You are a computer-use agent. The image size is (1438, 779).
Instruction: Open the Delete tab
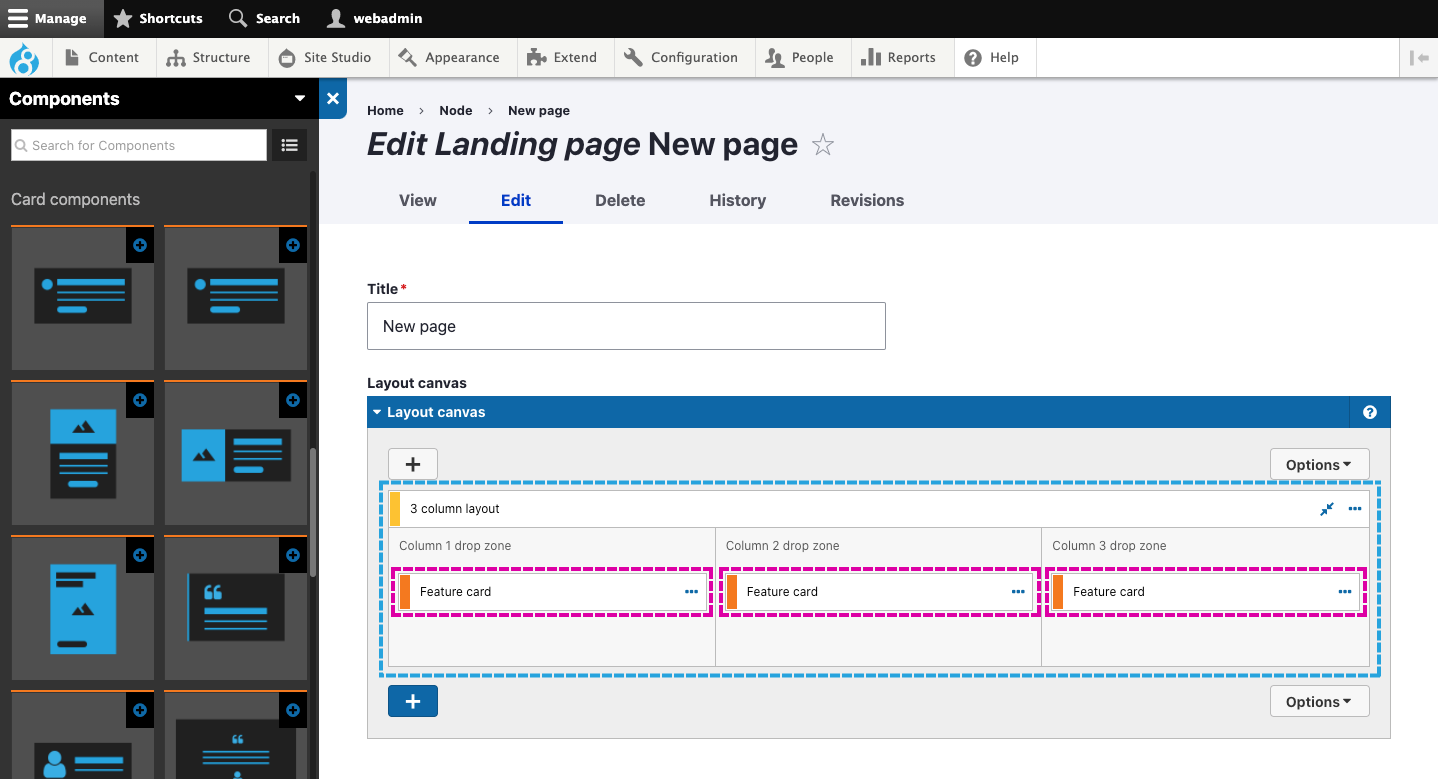(x=620, y=200)
